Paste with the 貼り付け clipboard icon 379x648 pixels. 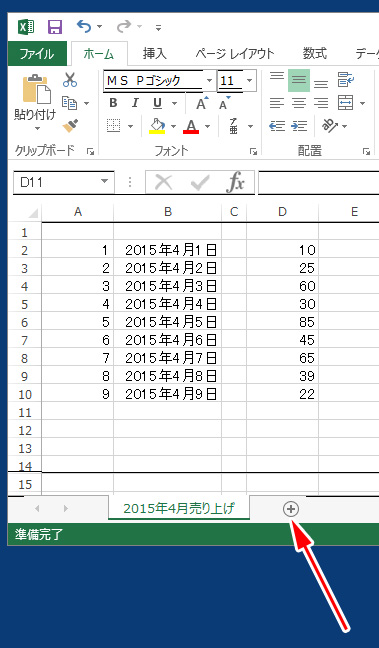[x=36, y=90]
